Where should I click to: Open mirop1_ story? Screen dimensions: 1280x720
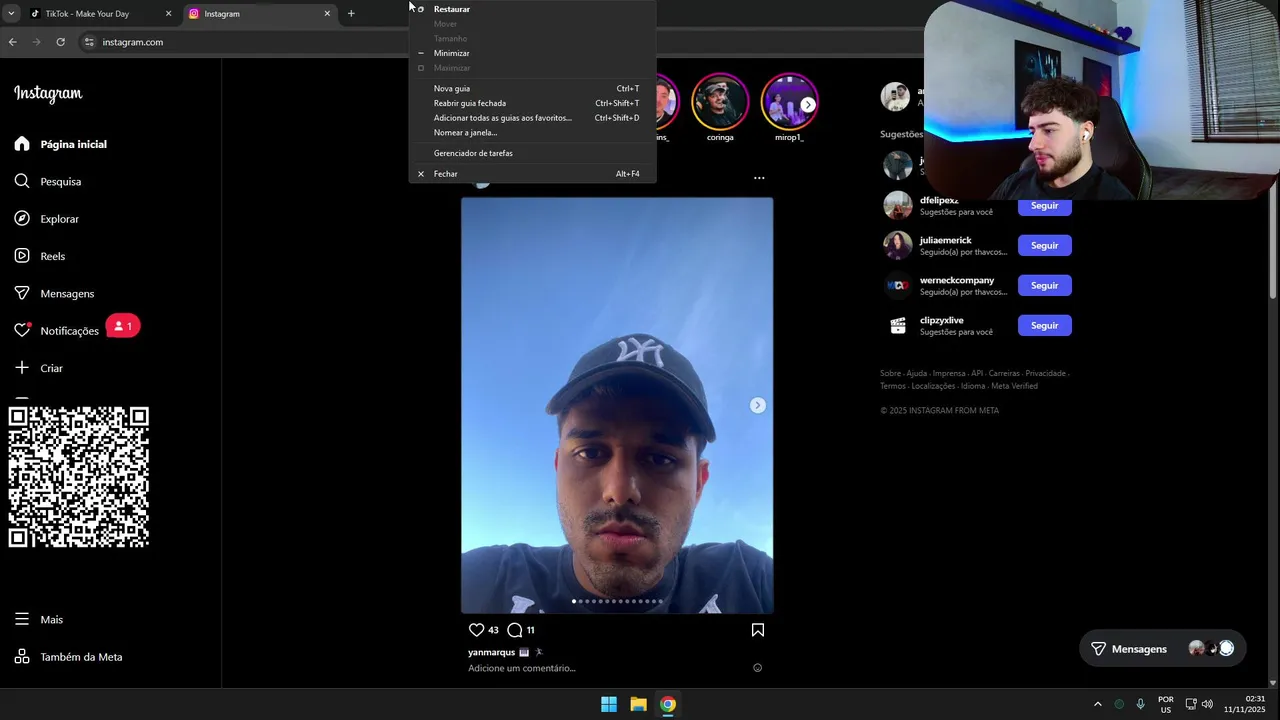point(789,102)
